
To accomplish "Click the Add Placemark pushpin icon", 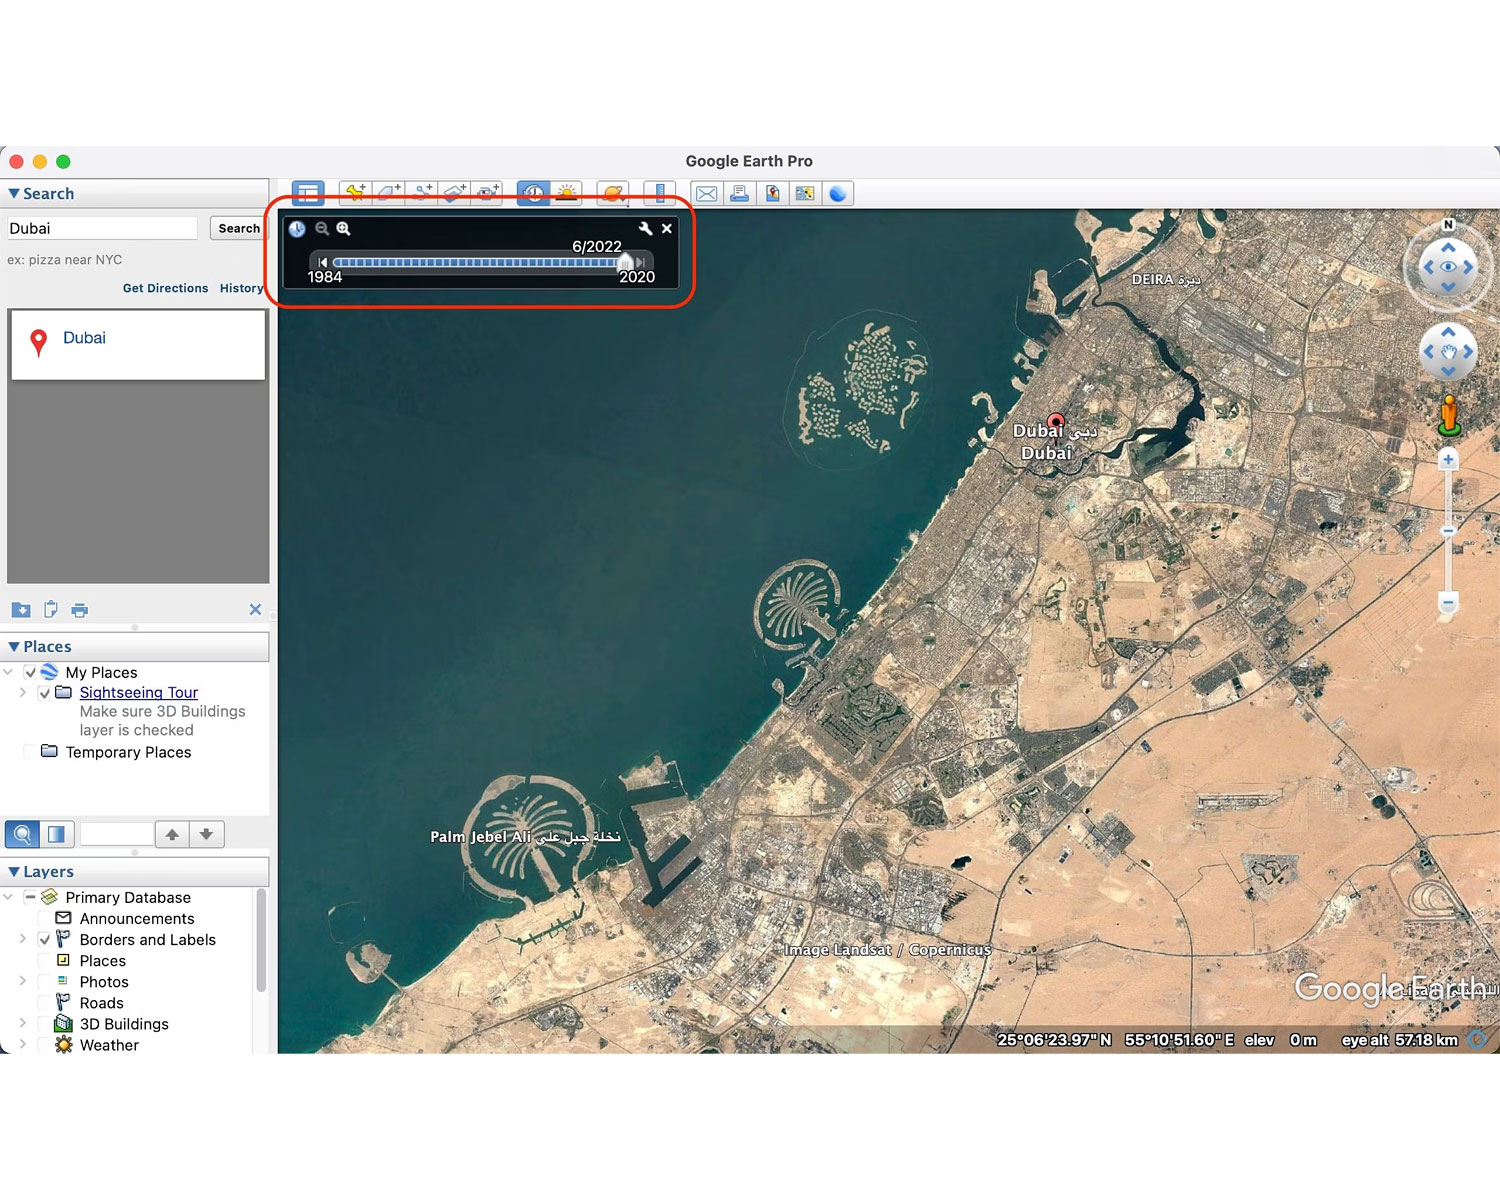I will (355, 193).
